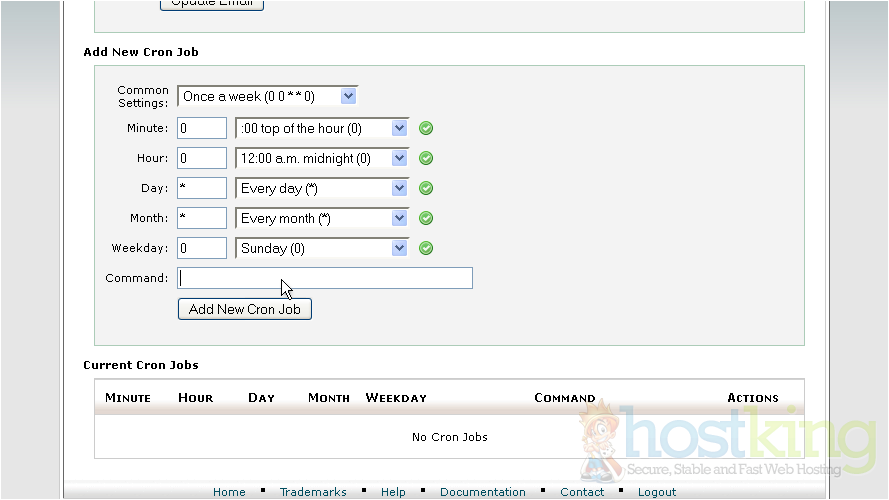
Task: Click the Logout link in footer
Action: click(x=657, y=492)
